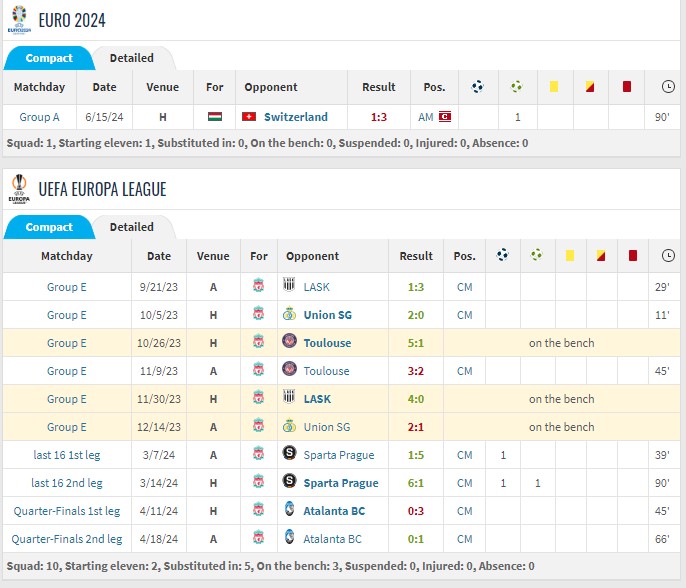The image size is (686, 588).
Task: Select the Compact tab under EURO 2024
Action: (49, 58)
